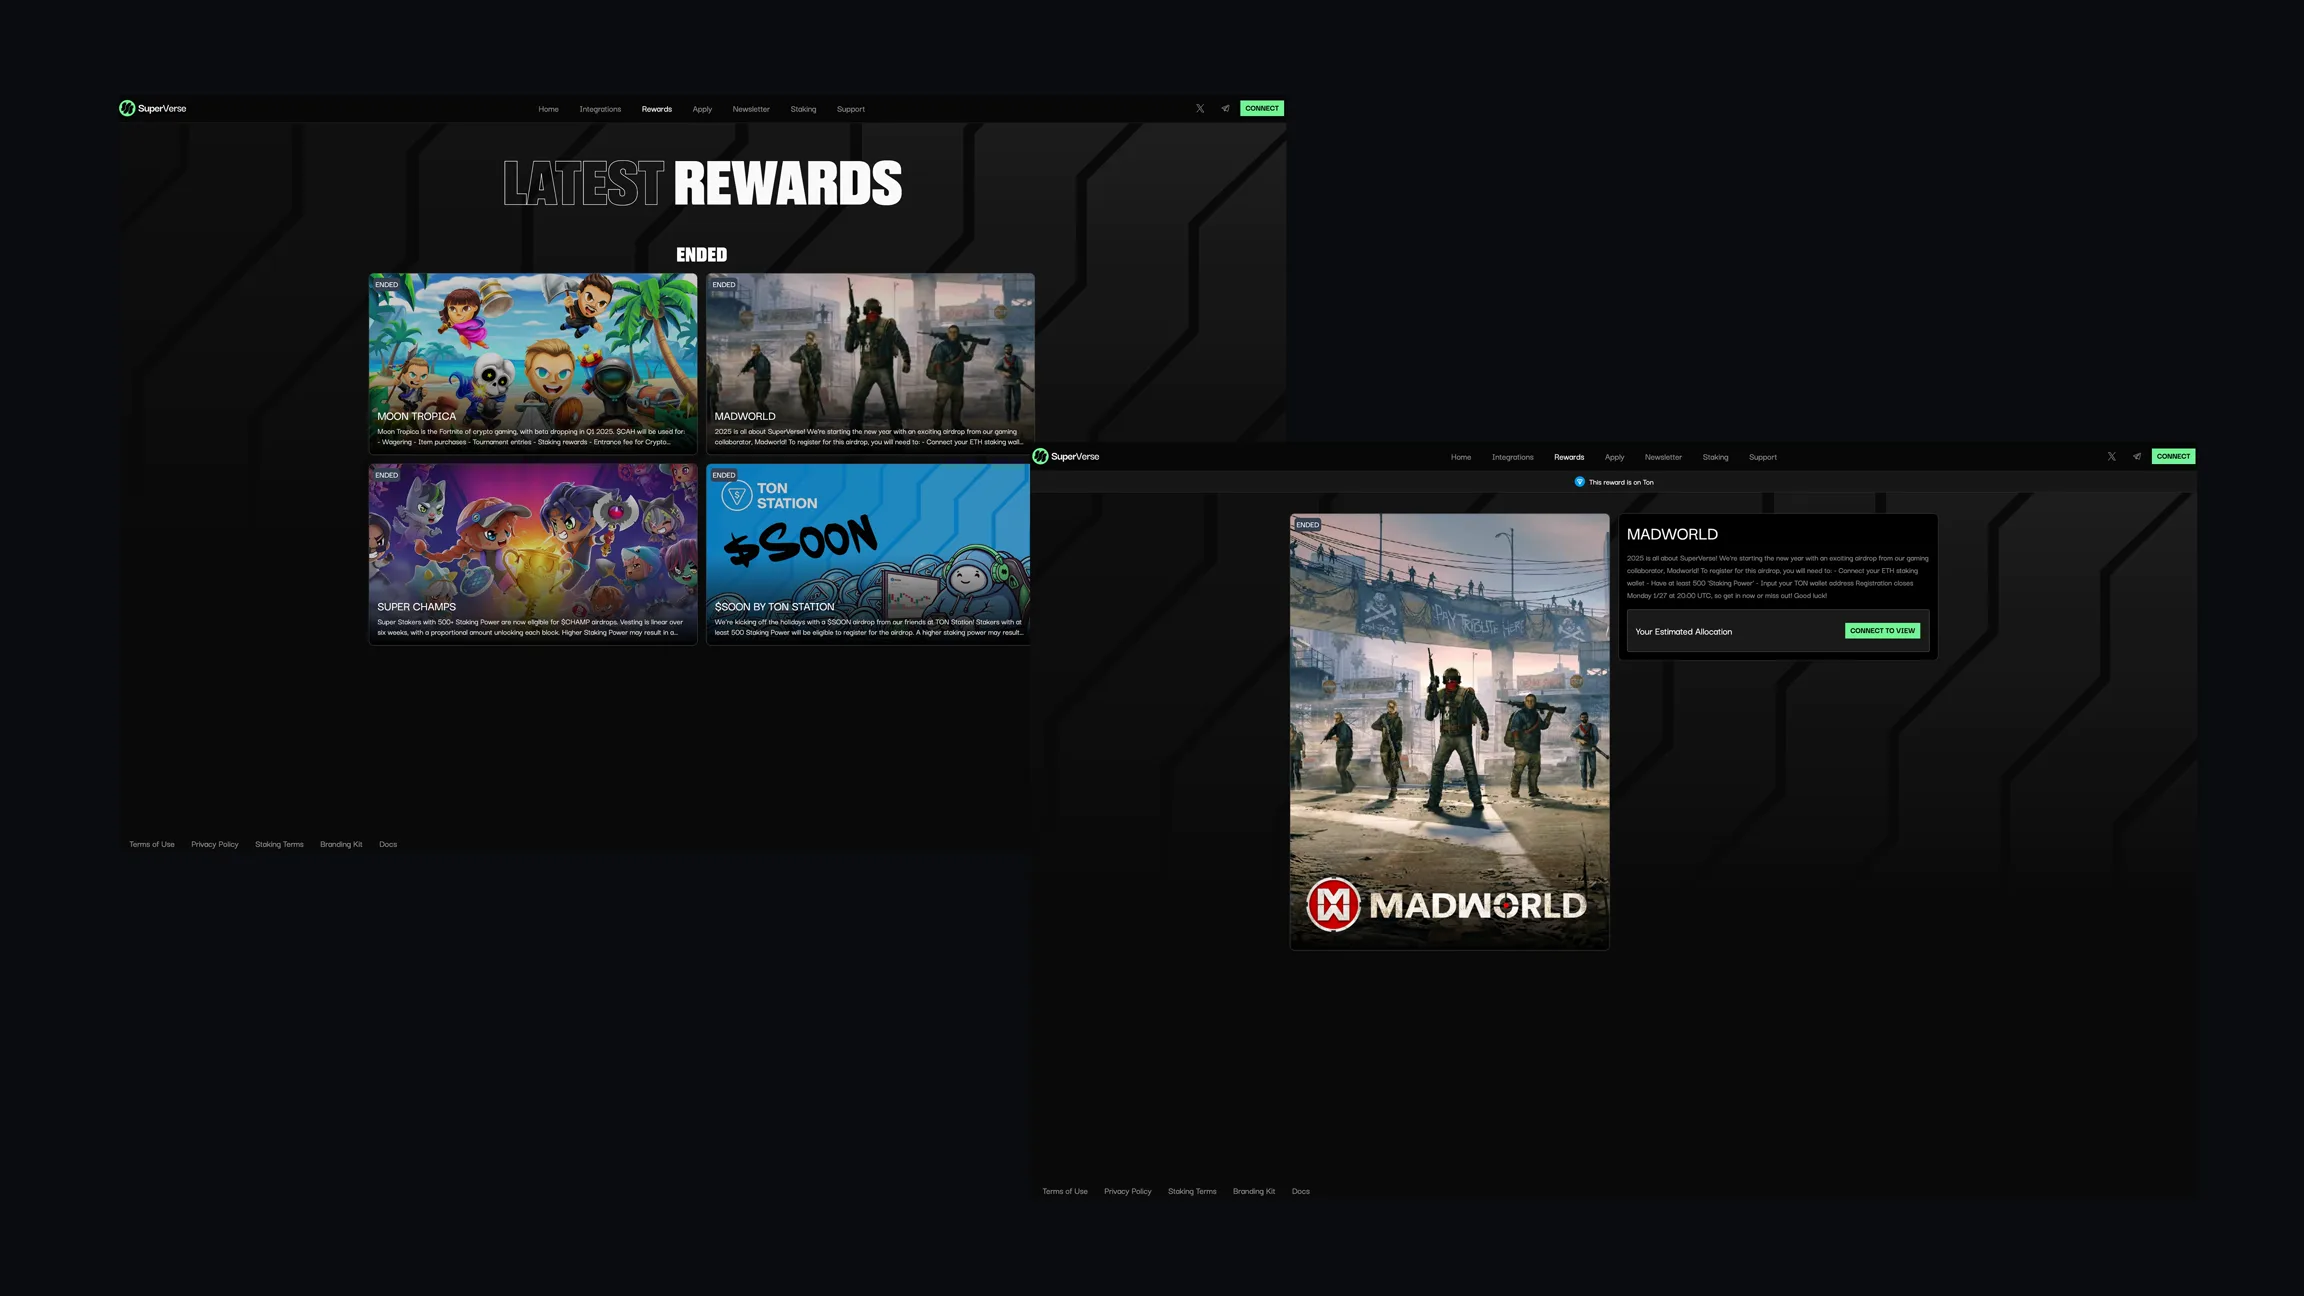The height and width of the screenshot is (1296, 2304).
Task: Click CONNECT button in Madworld detail window
Action: point(2173,456)
